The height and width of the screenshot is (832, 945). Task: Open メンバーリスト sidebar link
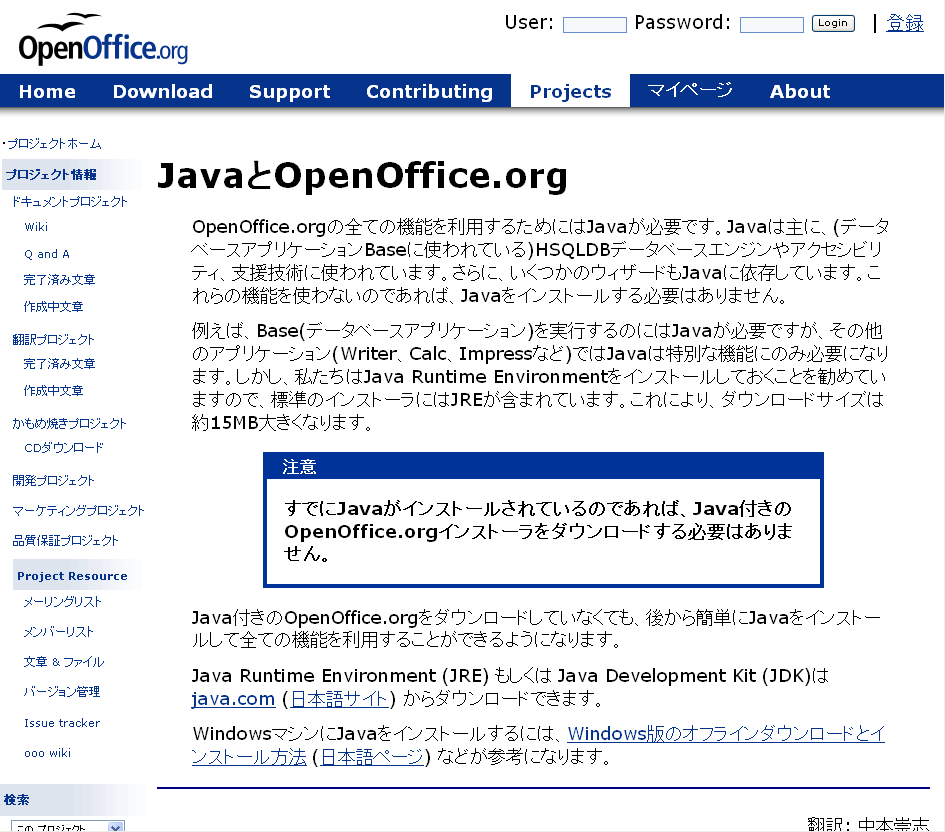pyautogui.click(x=58, y=632)
